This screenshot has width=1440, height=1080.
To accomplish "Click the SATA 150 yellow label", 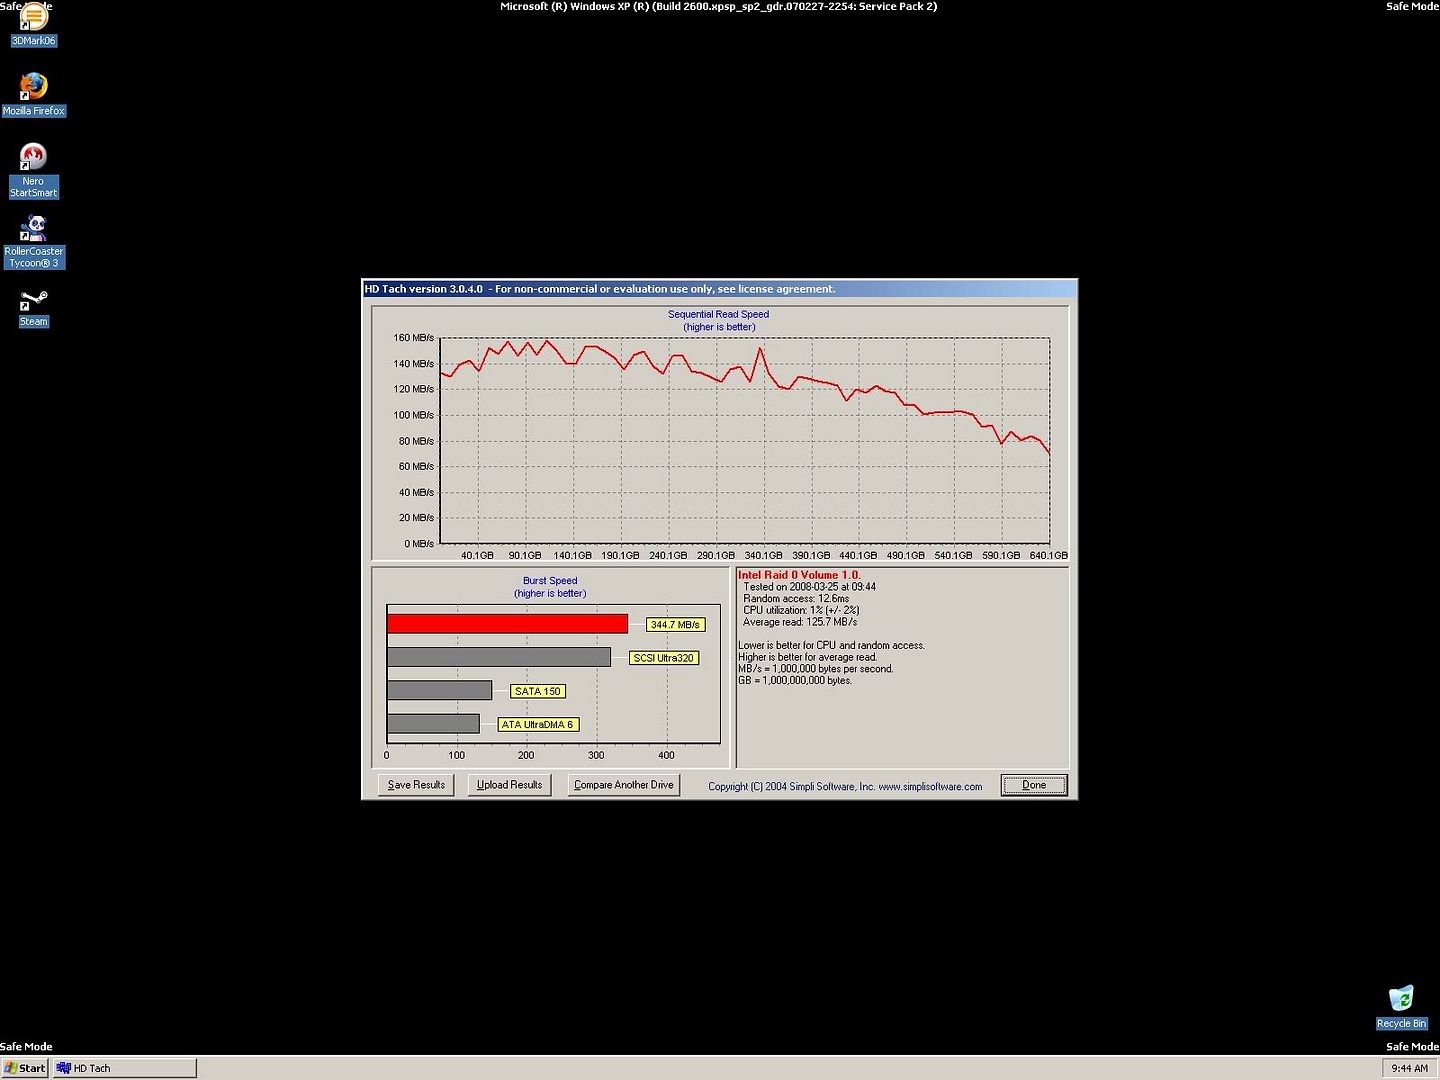I will pyautogui.click(x=538, y=691).
